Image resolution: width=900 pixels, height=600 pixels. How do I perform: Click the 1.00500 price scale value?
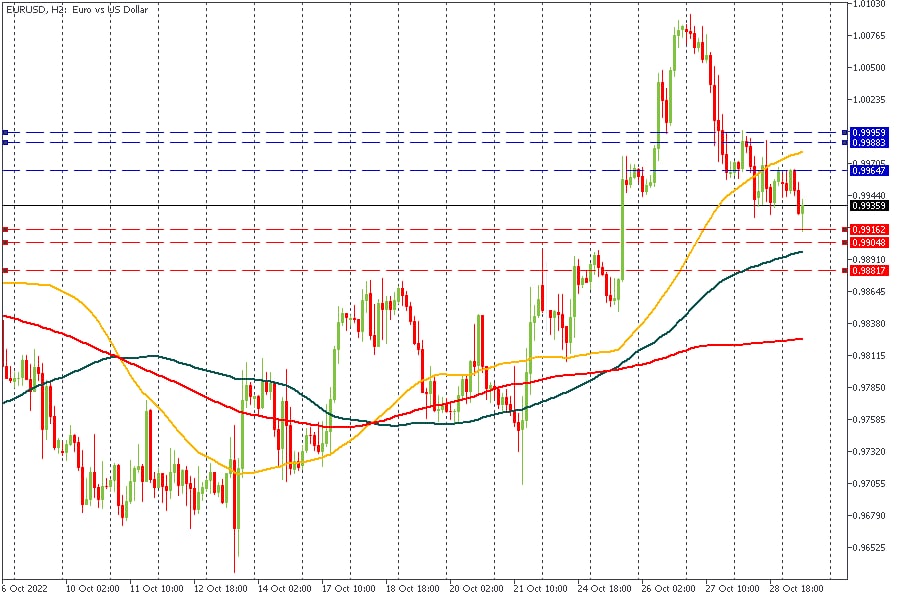(870, 68)
